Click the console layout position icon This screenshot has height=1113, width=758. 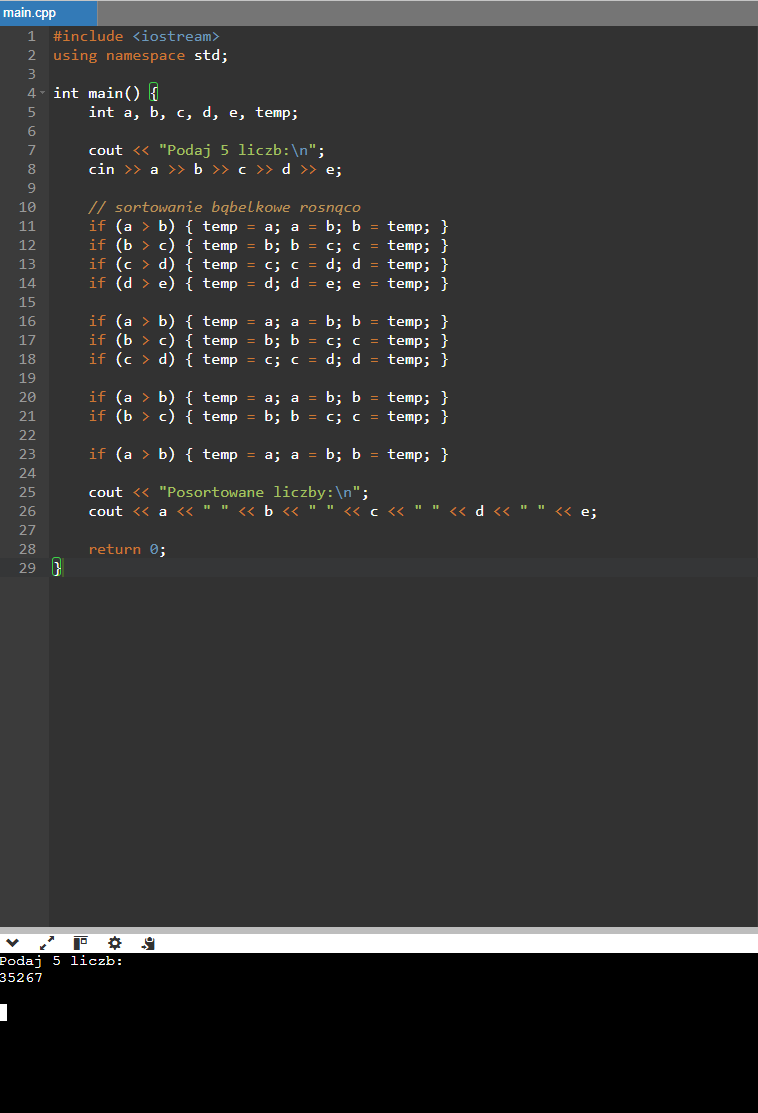coord(80,942)
